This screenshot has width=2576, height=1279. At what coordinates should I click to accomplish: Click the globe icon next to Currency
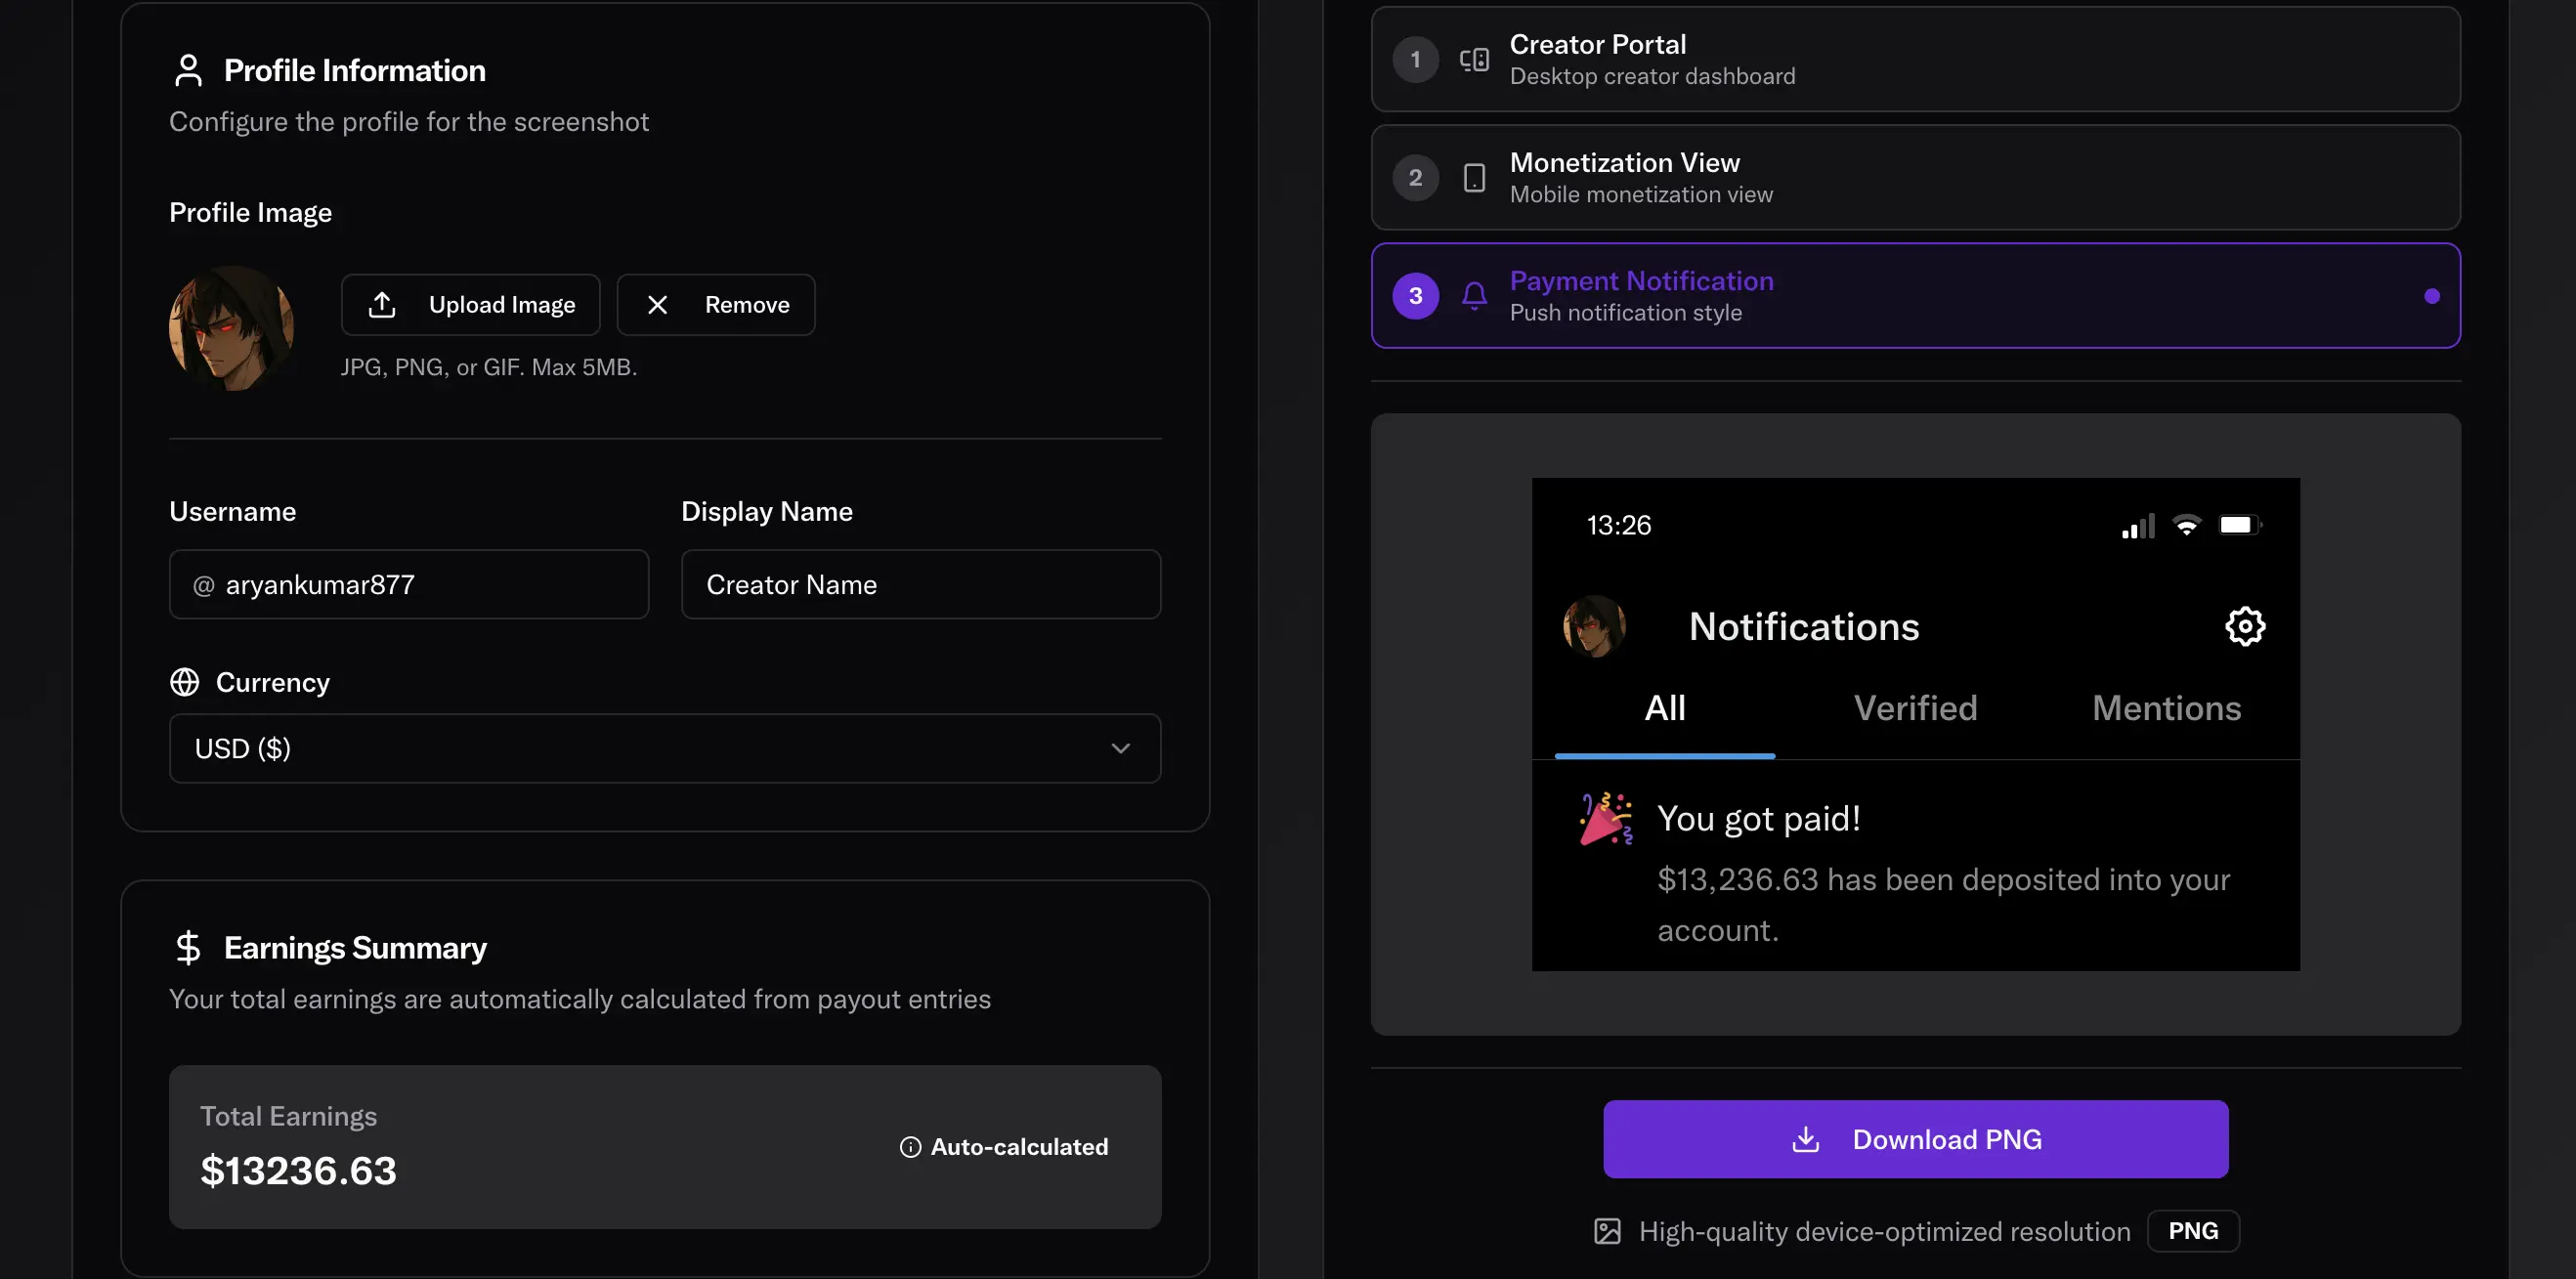(184, 682)
